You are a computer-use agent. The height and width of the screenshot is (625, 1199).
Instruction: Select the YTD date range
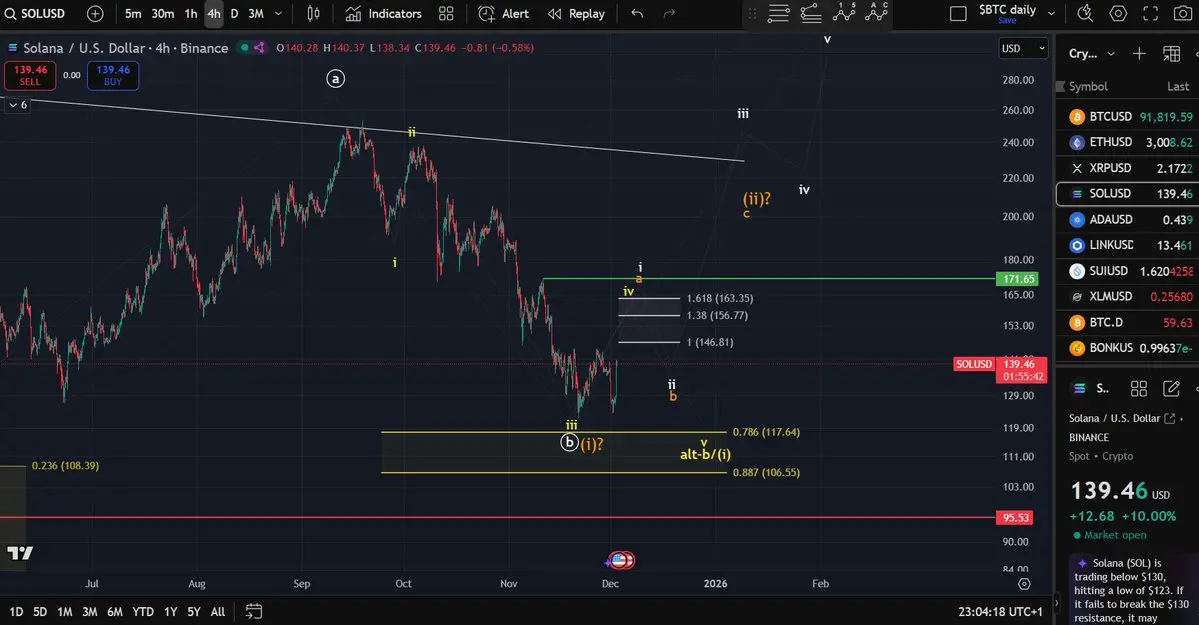[143, 611]
